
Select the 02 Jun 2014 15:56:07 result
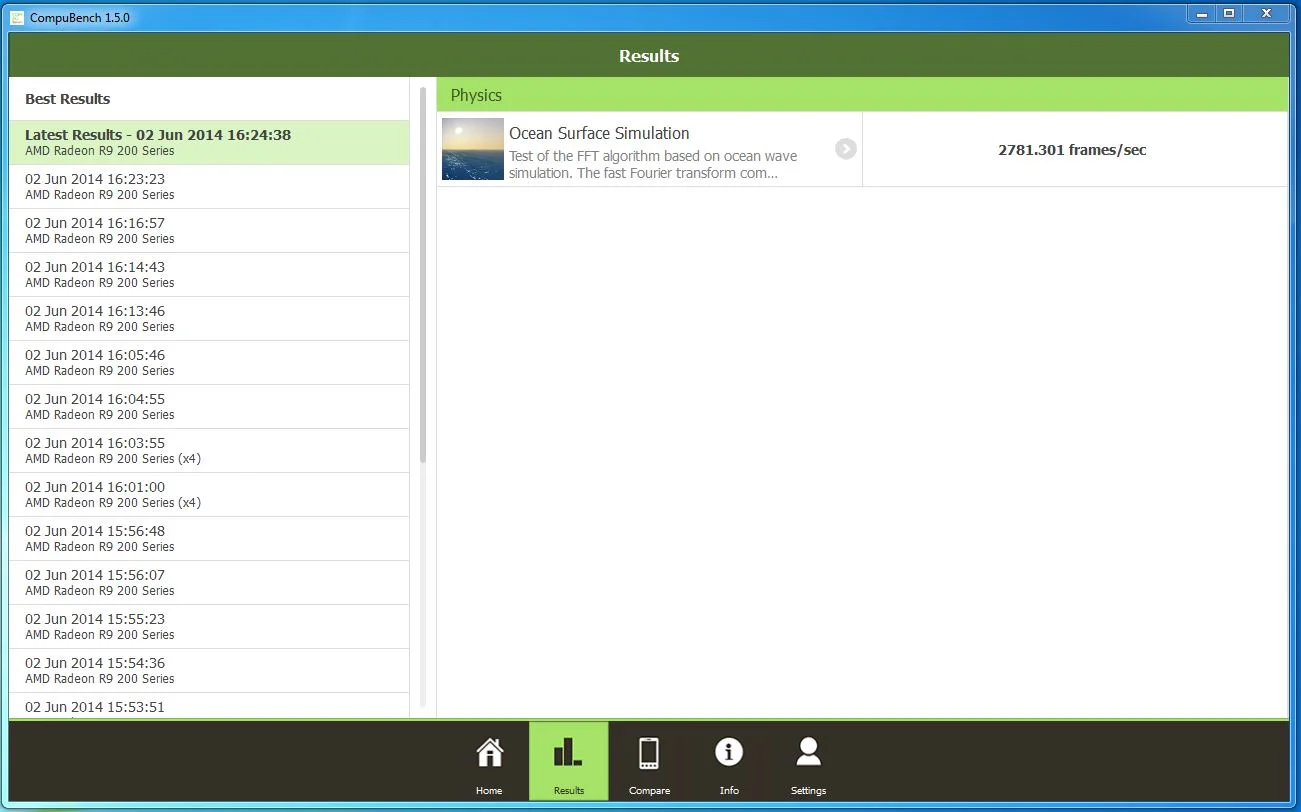(x=209, y=583)
